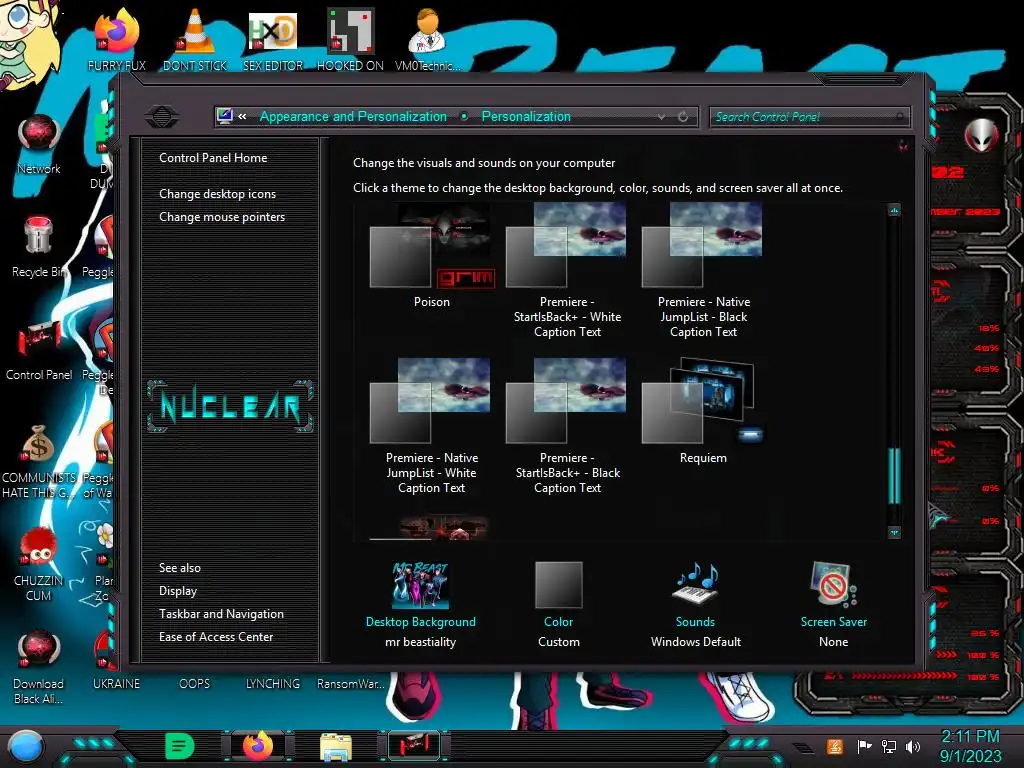Click the back navigation button
This screenshot has width=1024, height=768.
tap(162, 117)
